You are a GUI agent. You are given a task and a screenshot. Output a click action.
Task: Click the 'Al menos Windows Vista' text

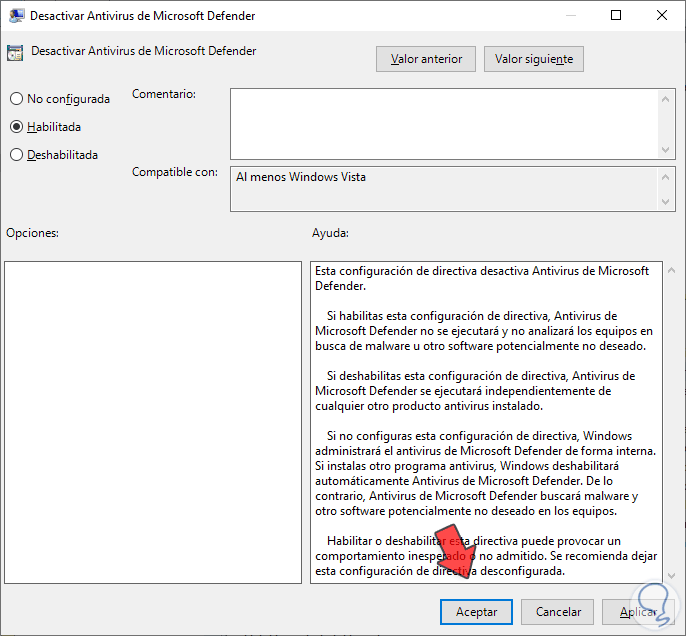[x=301, y=177]
